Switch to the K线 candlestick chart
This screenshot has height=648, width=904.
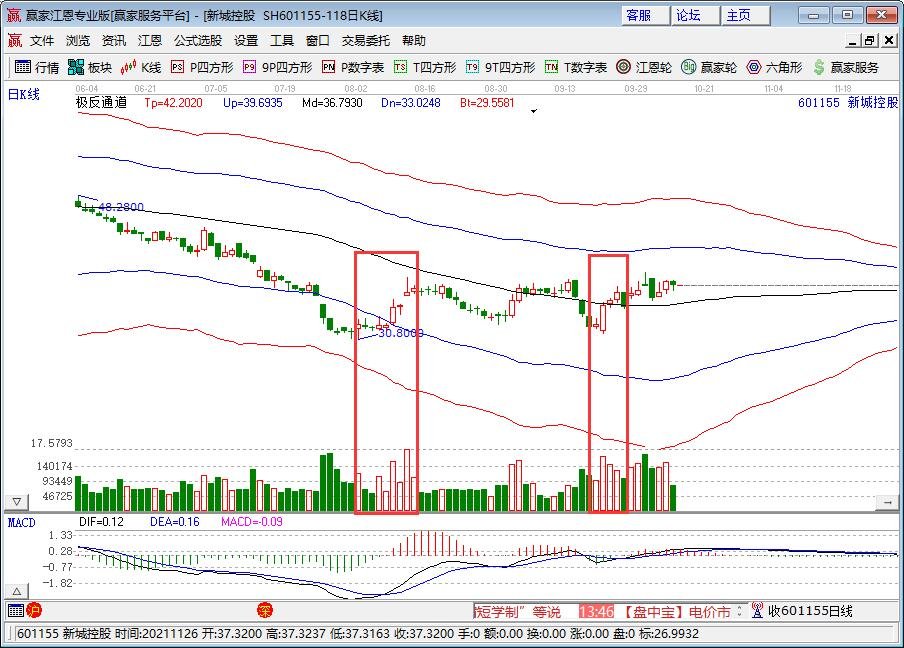pos(141,68)
